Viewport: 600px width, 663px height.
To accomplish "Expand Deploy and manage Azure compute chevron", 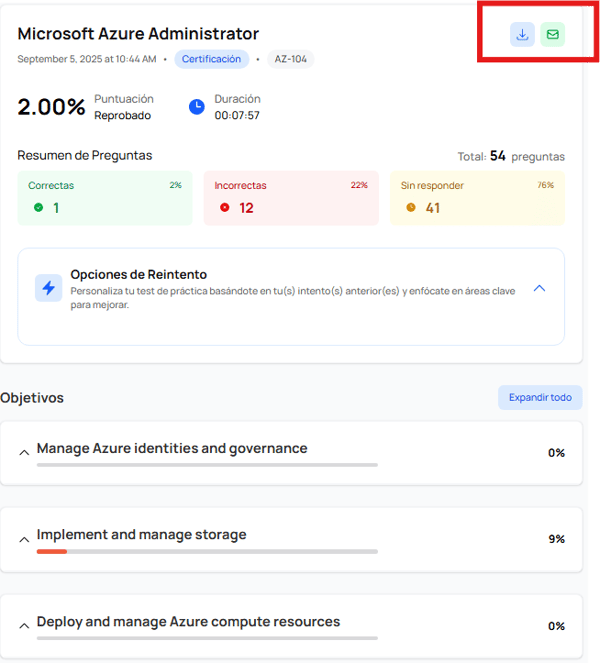I will (x=24, y=626).
